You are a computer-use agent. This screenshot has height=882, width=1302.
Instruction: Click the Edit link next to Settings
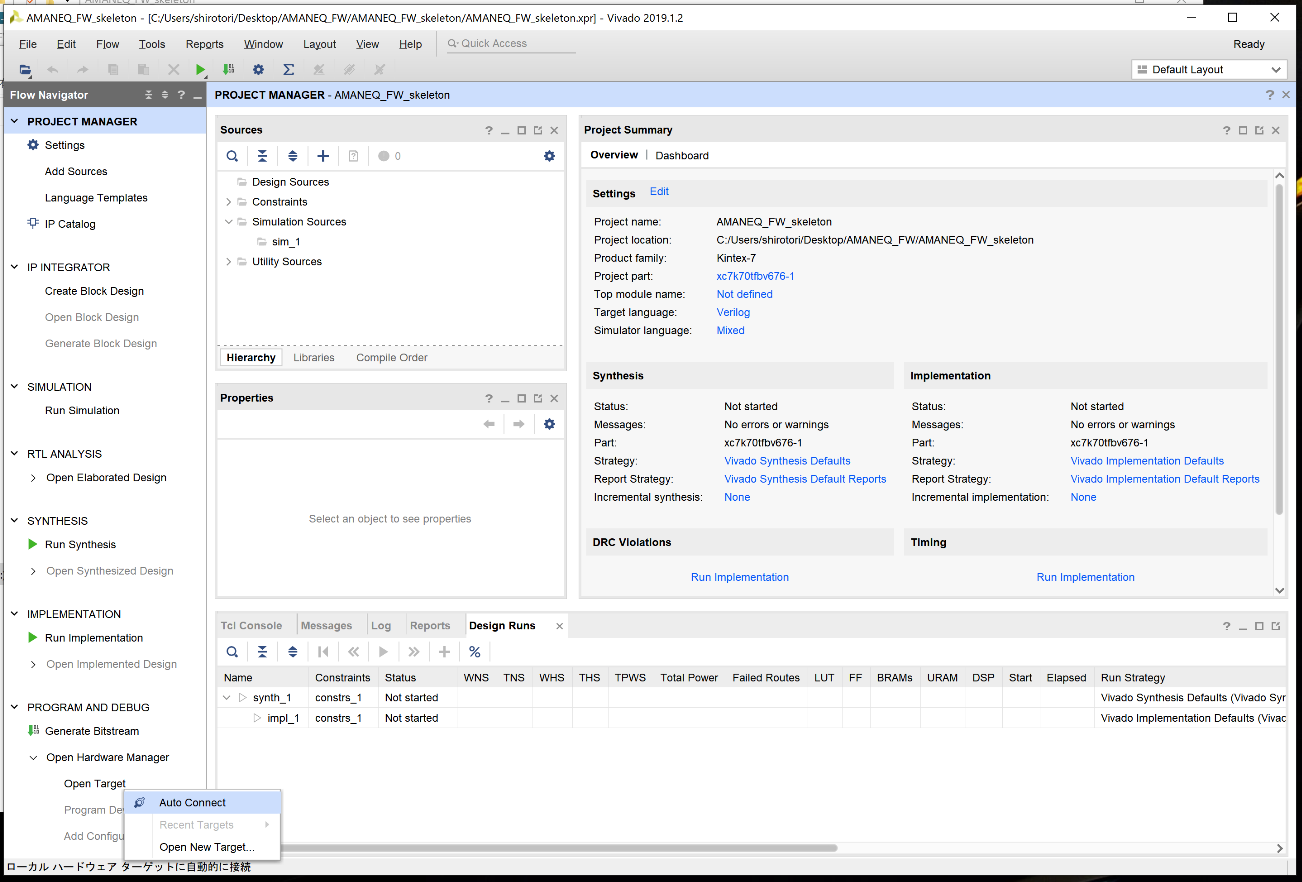(659, 192)
